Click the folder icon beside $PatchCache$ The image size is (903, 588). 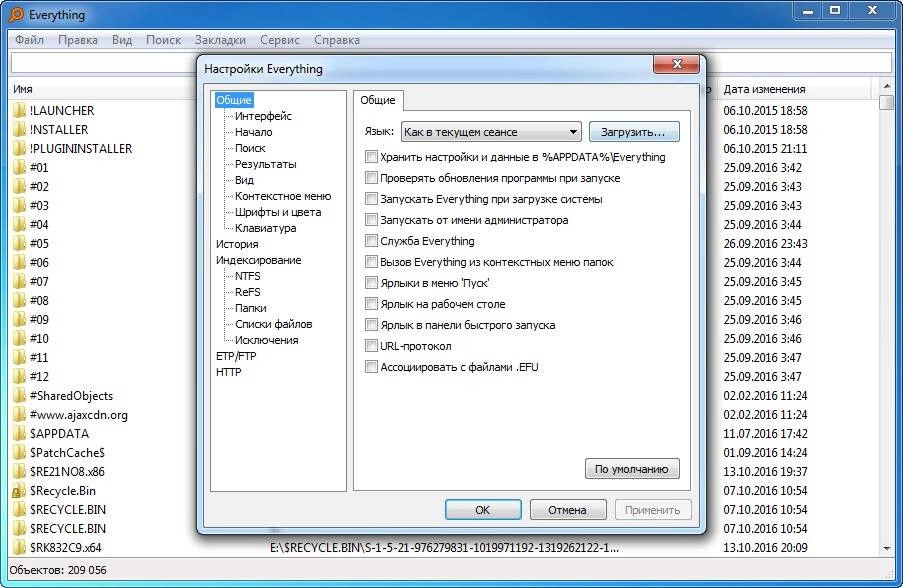tap(20, 453)
